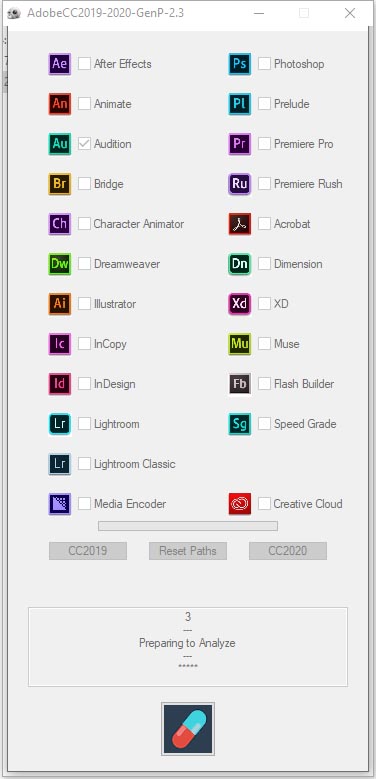Click the Creative Cloud icon
The width and height of the screenshot is (376, 779).
point(240,504)
